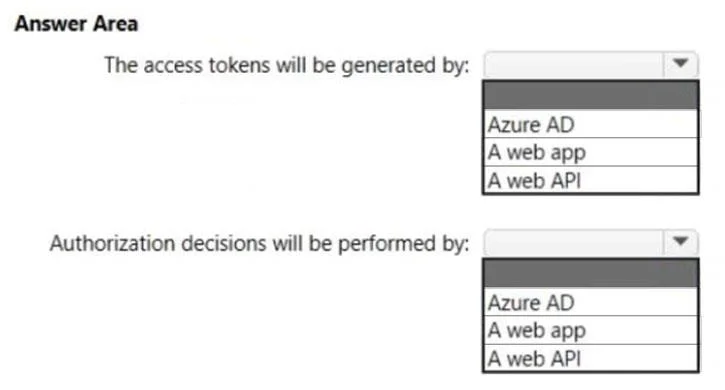The width and height of the screenshot is (725, 390).
Task: Select the blank gray option in tokens list
Action: [590, 95]
